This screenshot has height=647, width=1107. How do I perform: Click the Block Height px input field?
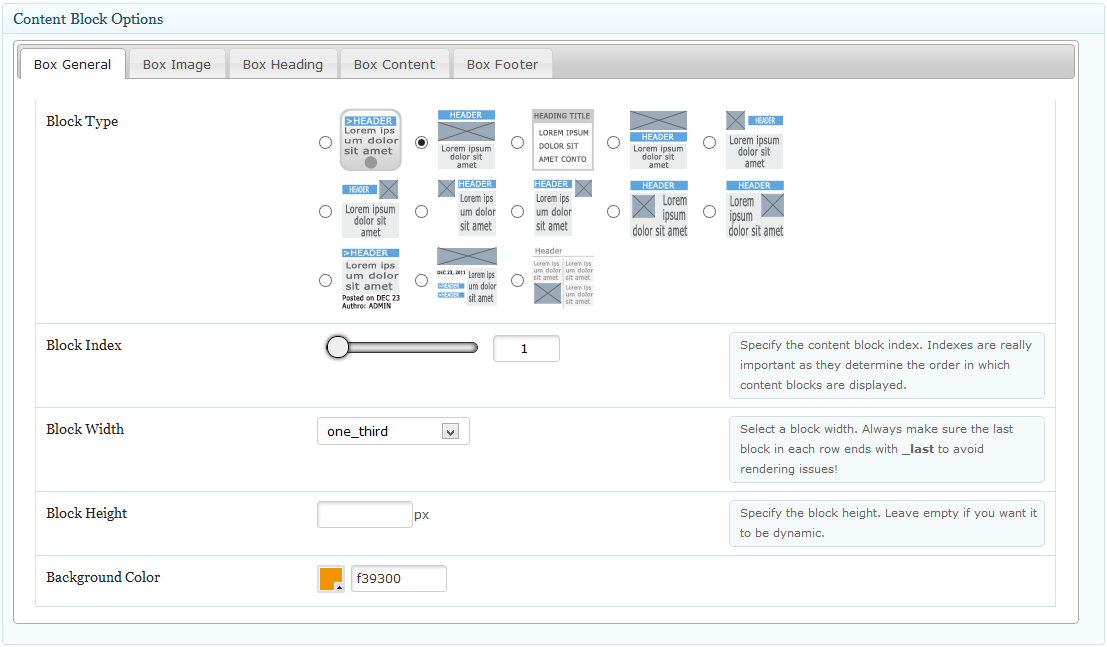pos(365,515)
